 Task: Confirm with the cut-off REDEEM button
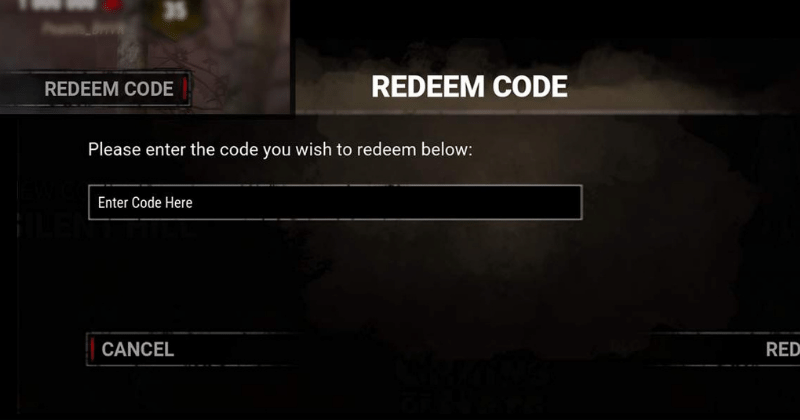(782, 349)
